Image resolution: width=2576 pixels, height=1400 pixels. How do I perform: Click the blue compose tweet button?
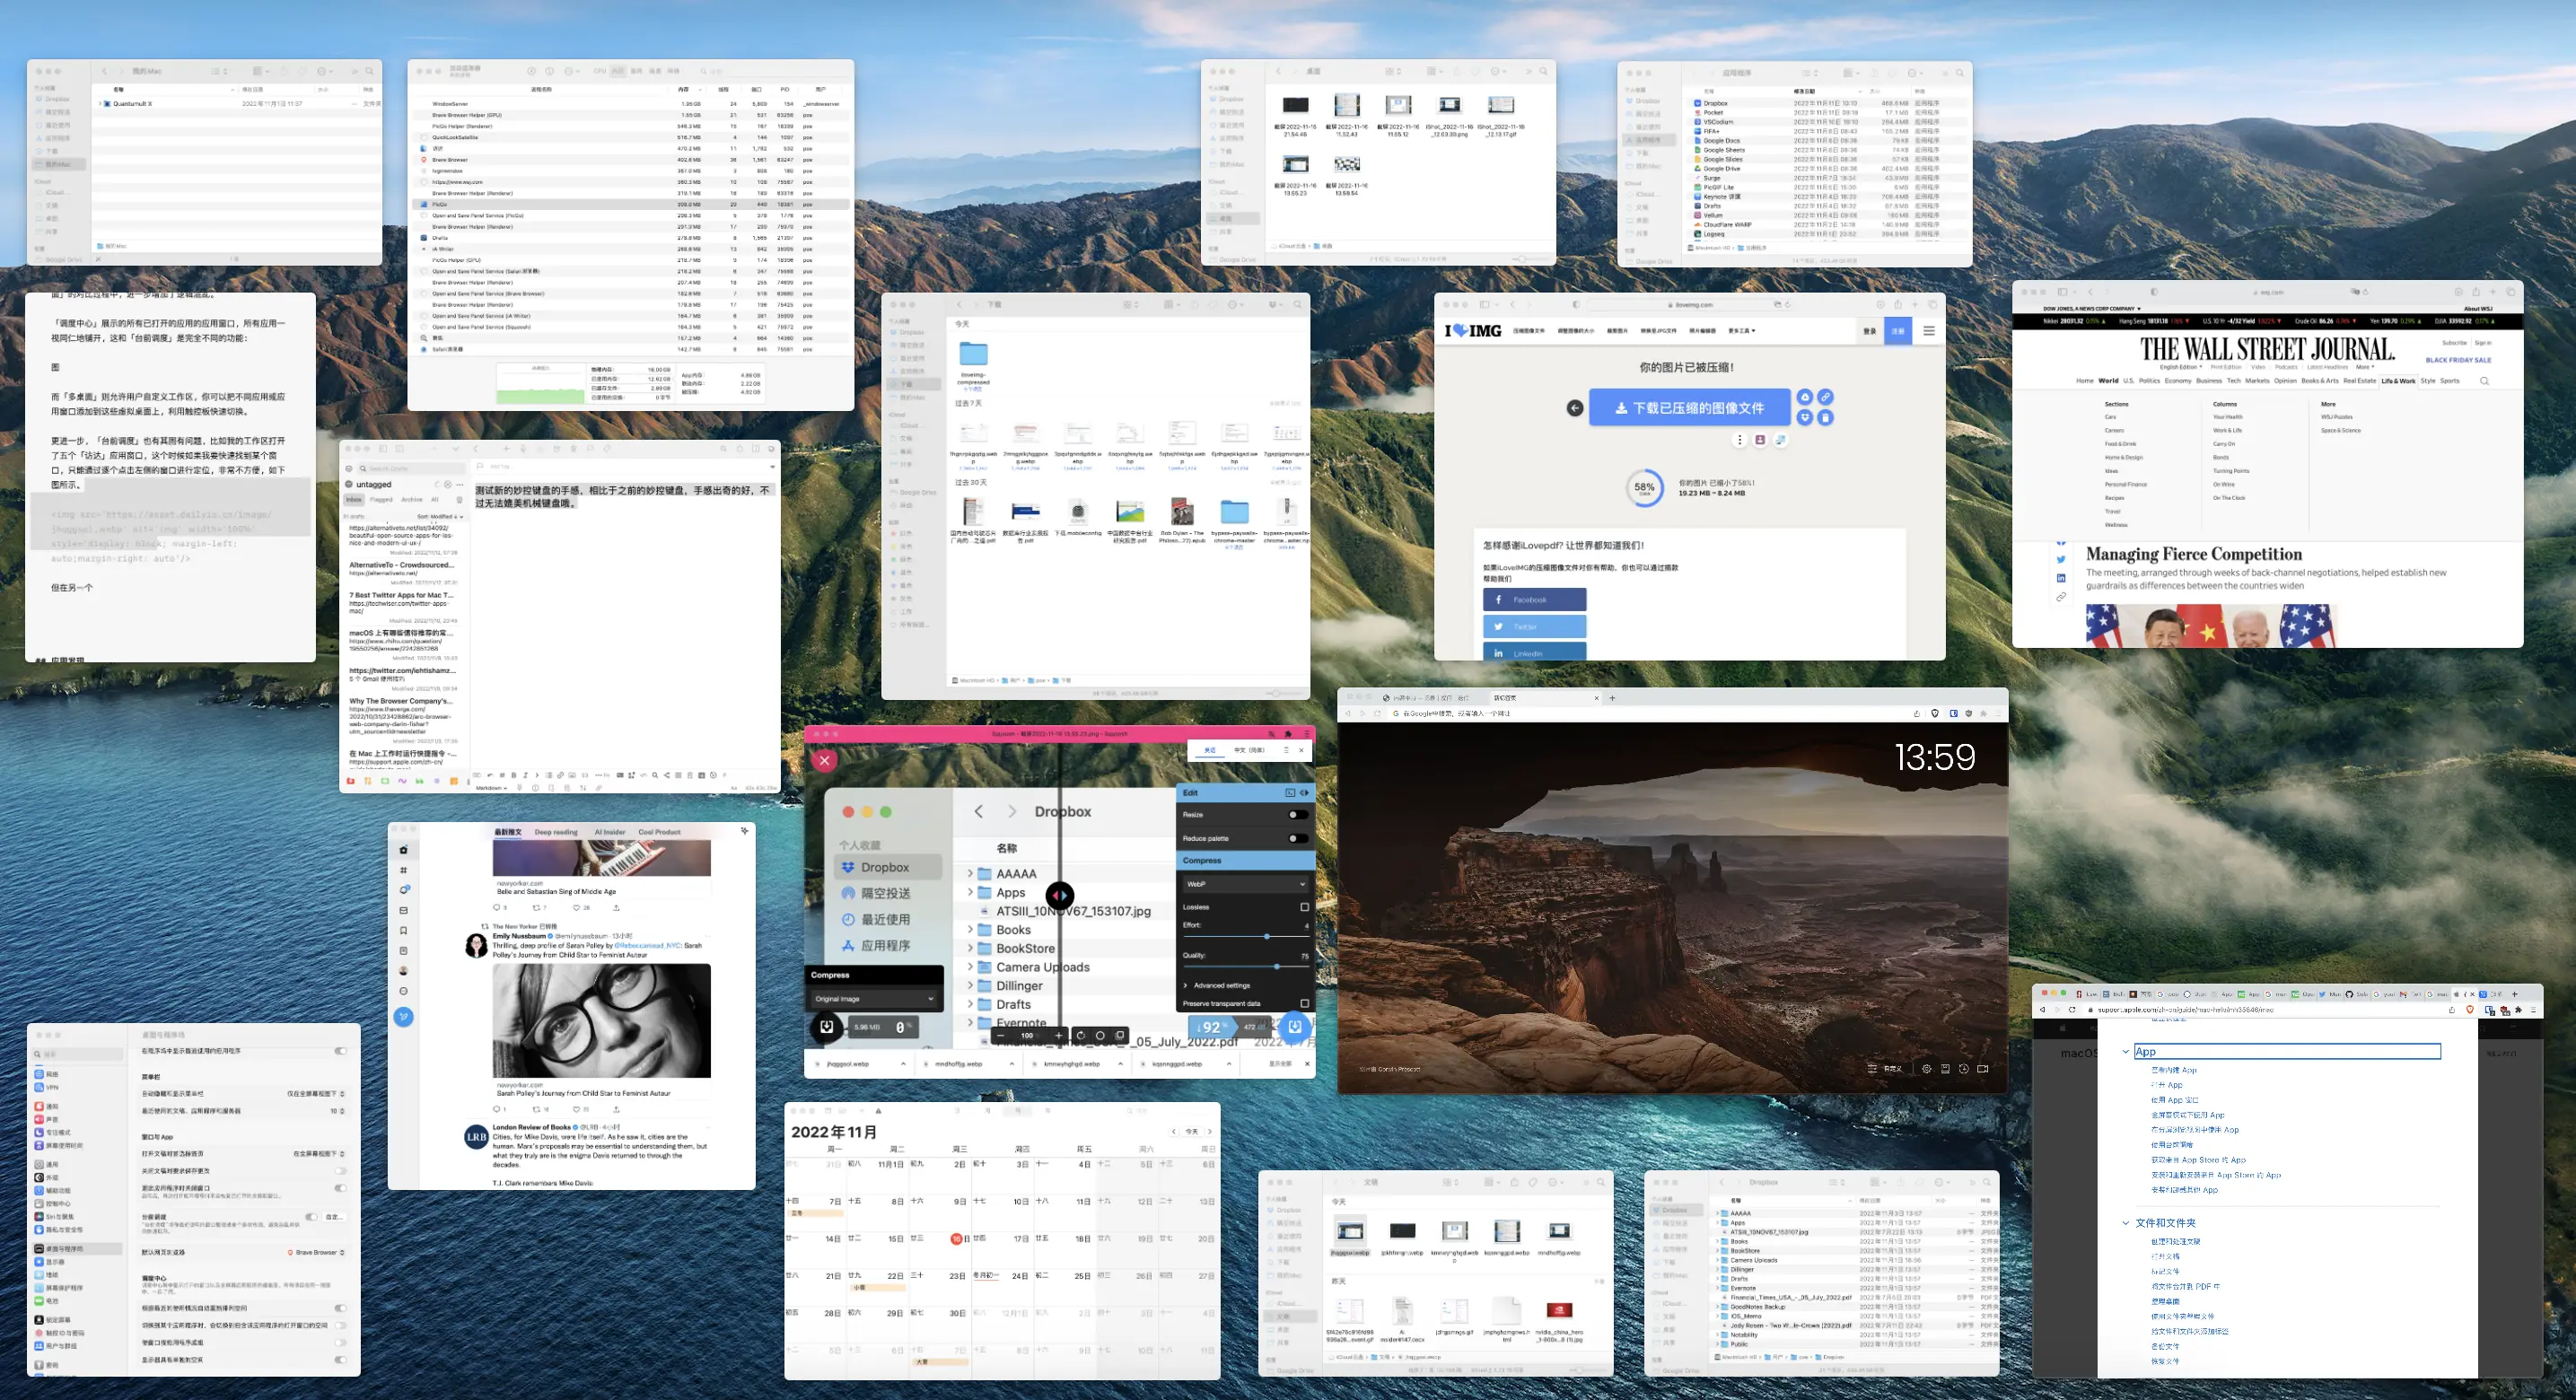pos(404,1017)
